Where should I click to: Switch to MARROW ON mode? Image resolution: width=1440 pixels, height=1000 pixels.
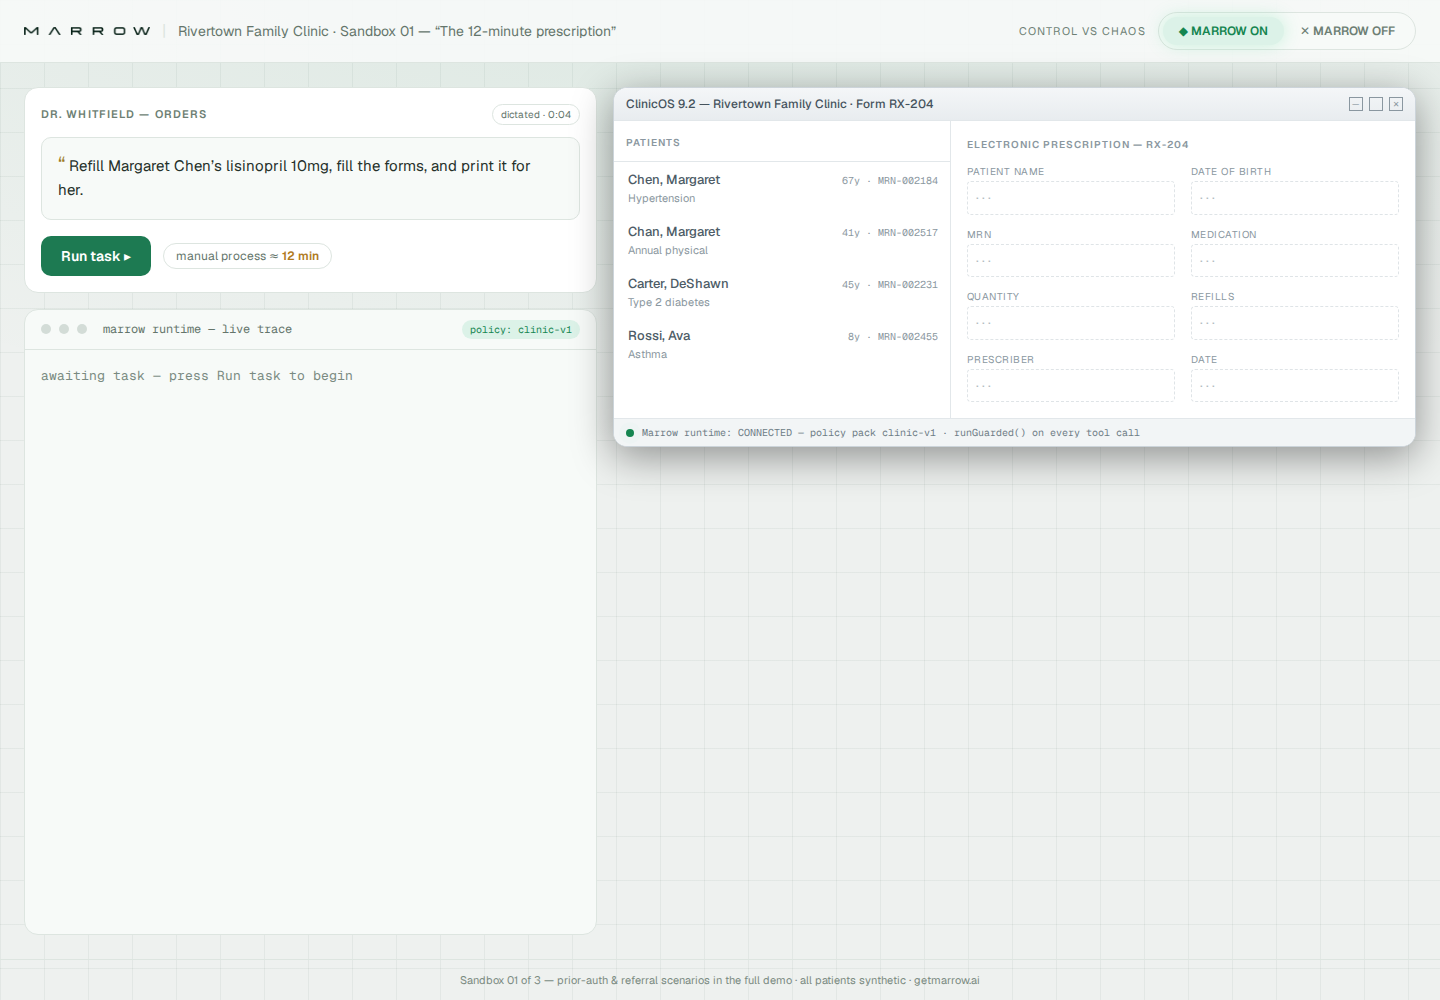(1222, 31)
